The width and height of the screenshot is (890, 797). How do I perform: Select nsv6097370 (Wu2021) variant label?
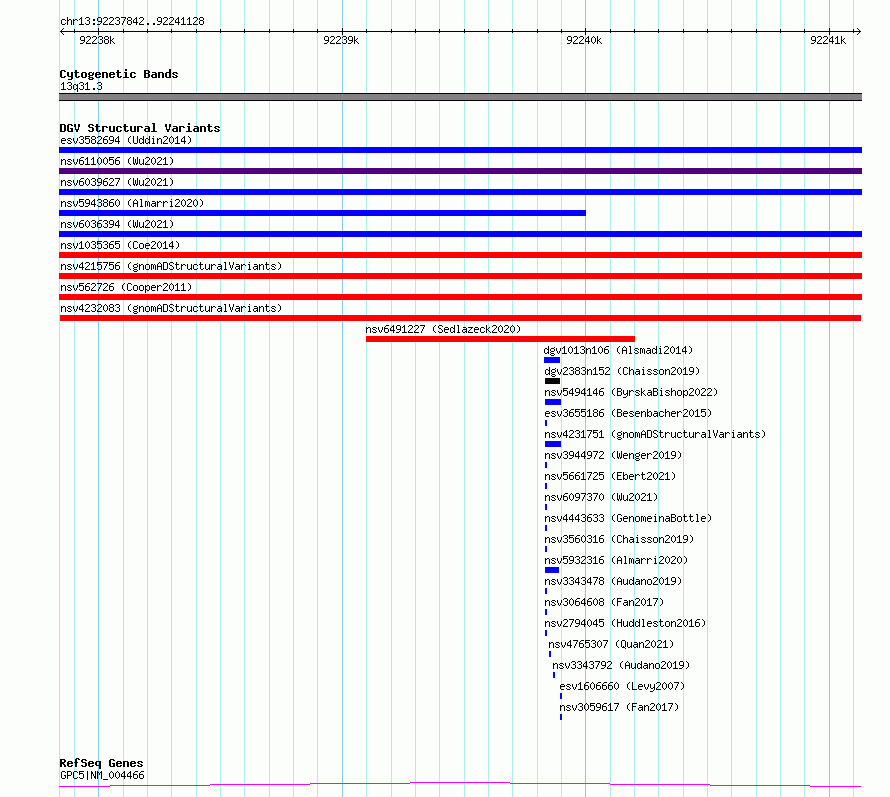(x=601, y=497)
